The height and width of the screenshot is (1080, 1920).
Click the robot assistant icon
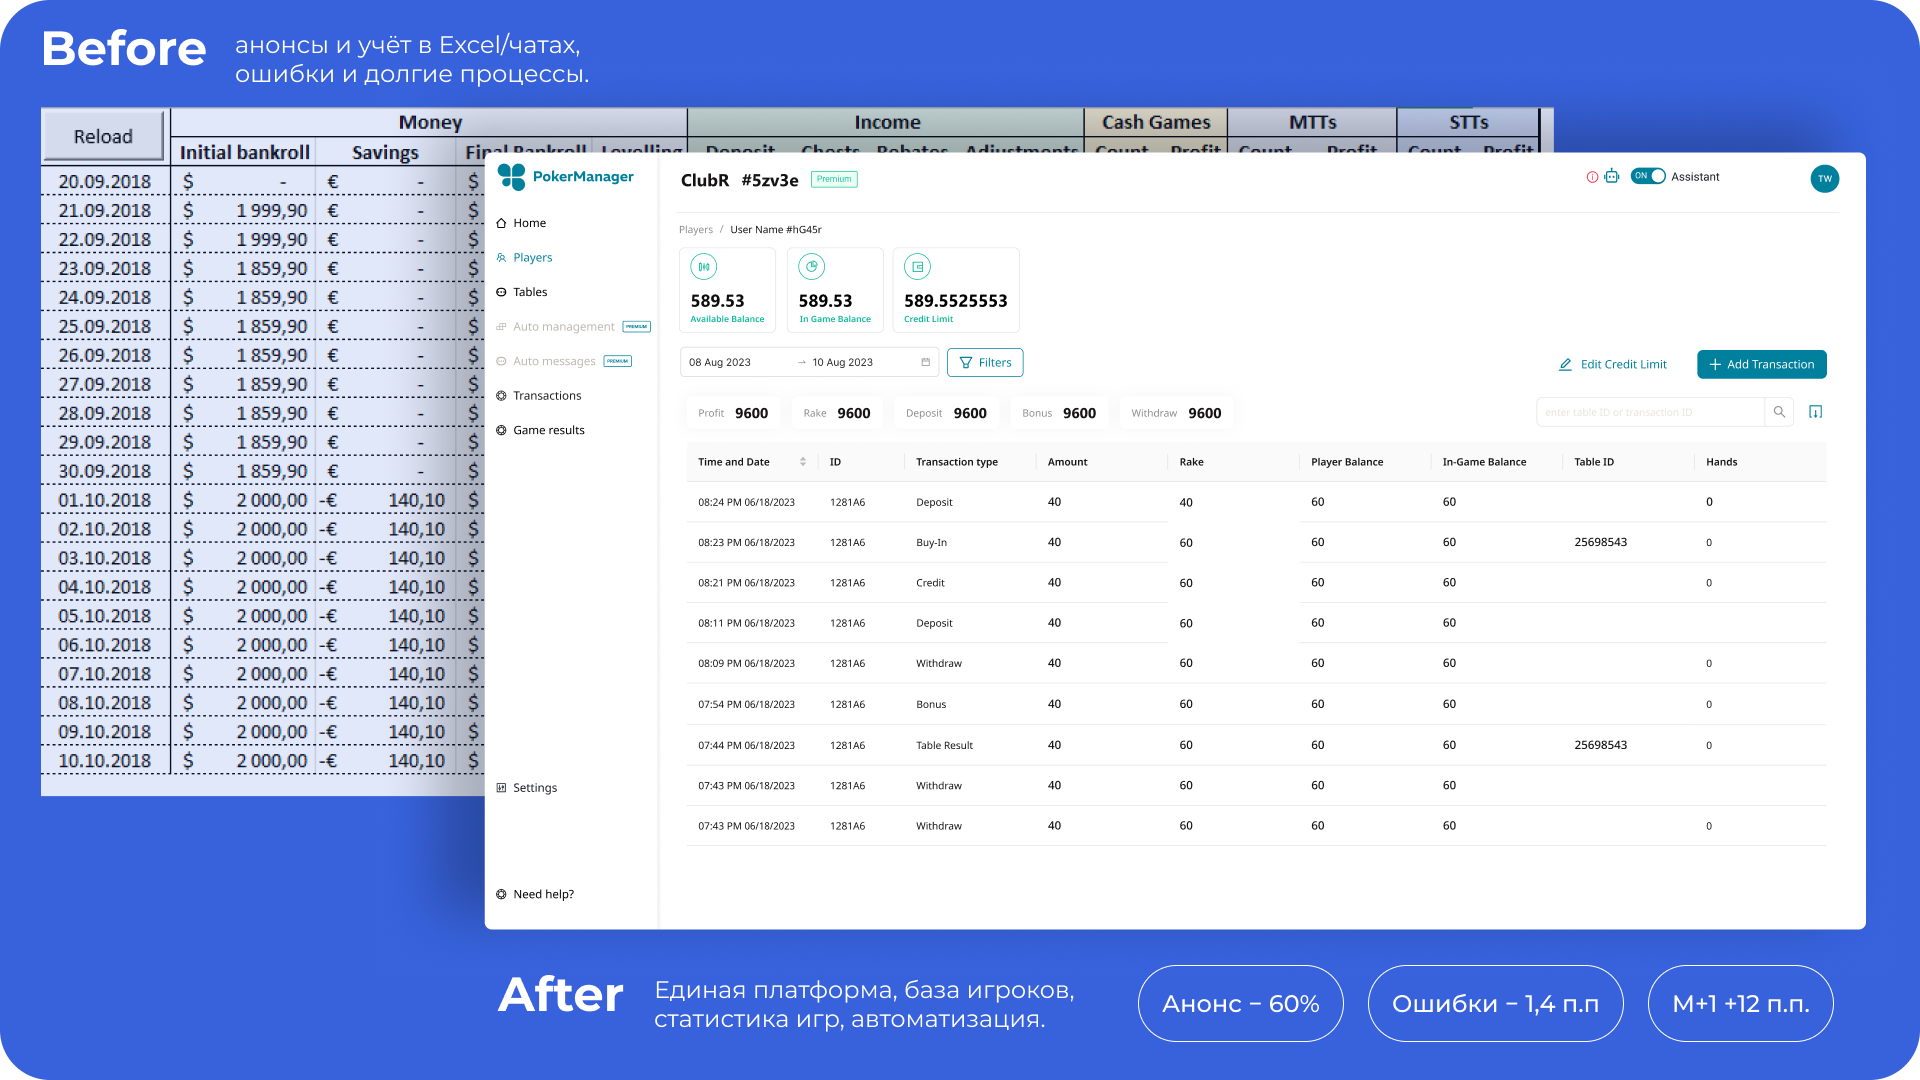pyautogui.click(x=1611, y=177)
